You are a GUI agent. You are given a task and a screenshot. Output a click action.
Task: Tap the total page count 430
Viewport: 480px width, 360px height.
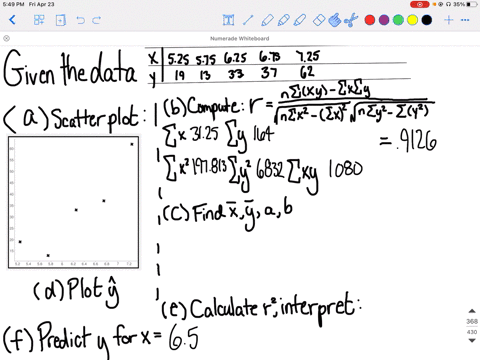[x=472, y=332]
